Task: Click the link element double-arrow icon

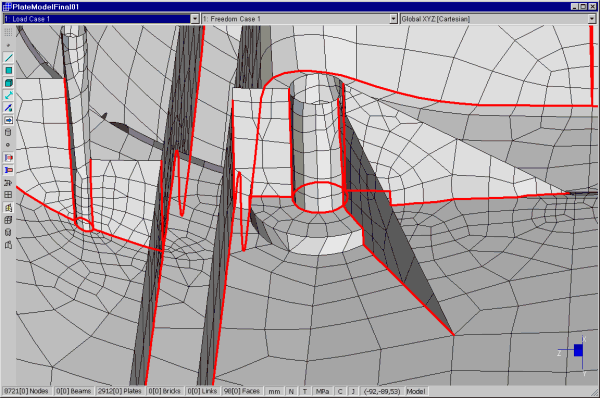Action: [x=8, y=95]
